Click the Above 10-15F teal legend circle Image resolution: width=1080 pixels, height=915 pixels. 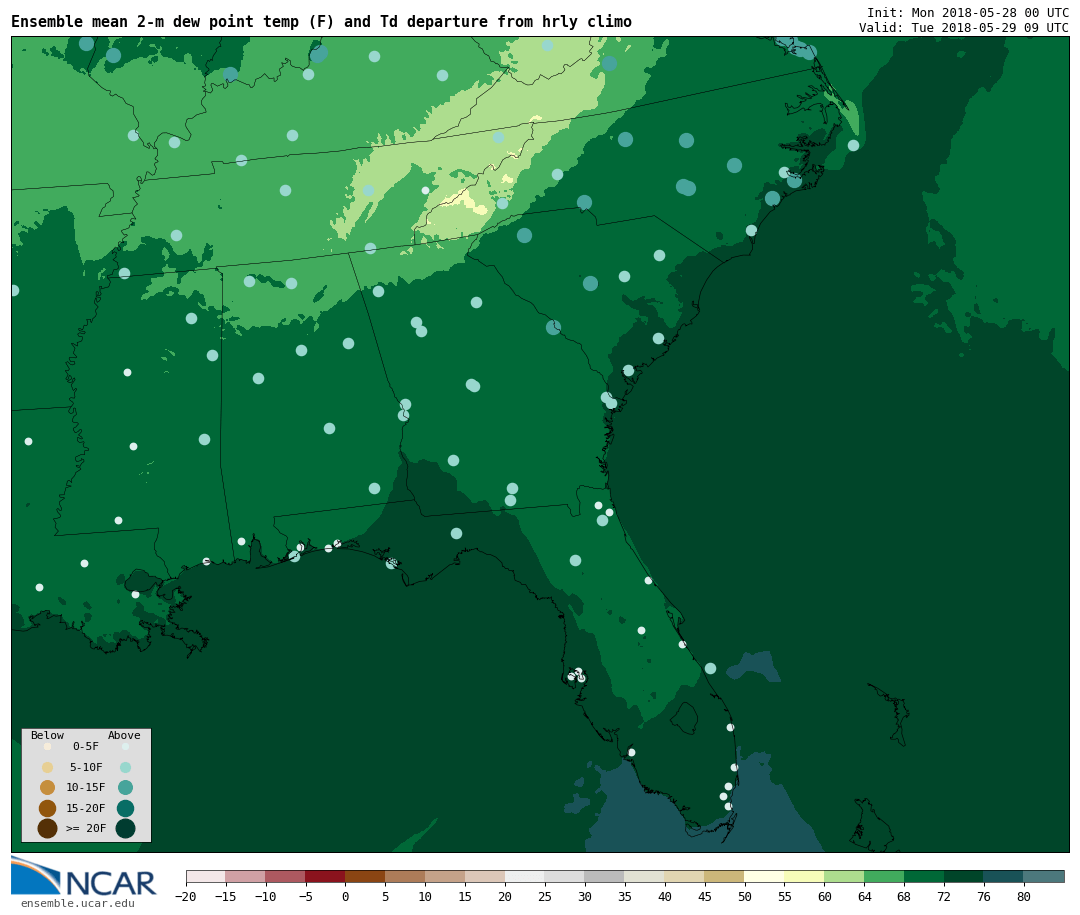tap(125, 788)
